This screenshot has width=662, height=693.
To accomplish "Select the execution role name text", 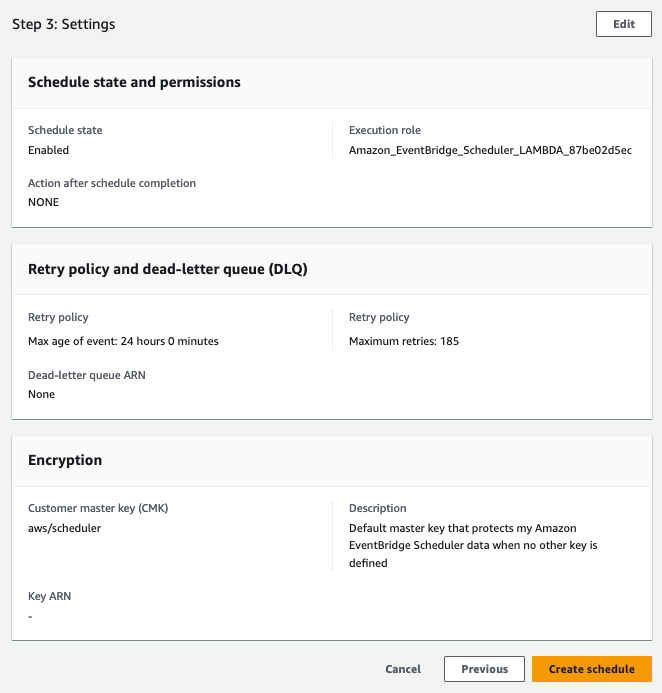I will click(490, 150).
